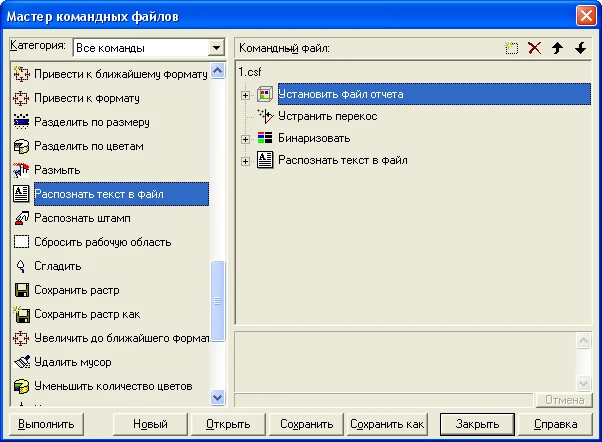Screen dimensions: 602x442
Task: Click the Справка help button
Action: [555, 424]
